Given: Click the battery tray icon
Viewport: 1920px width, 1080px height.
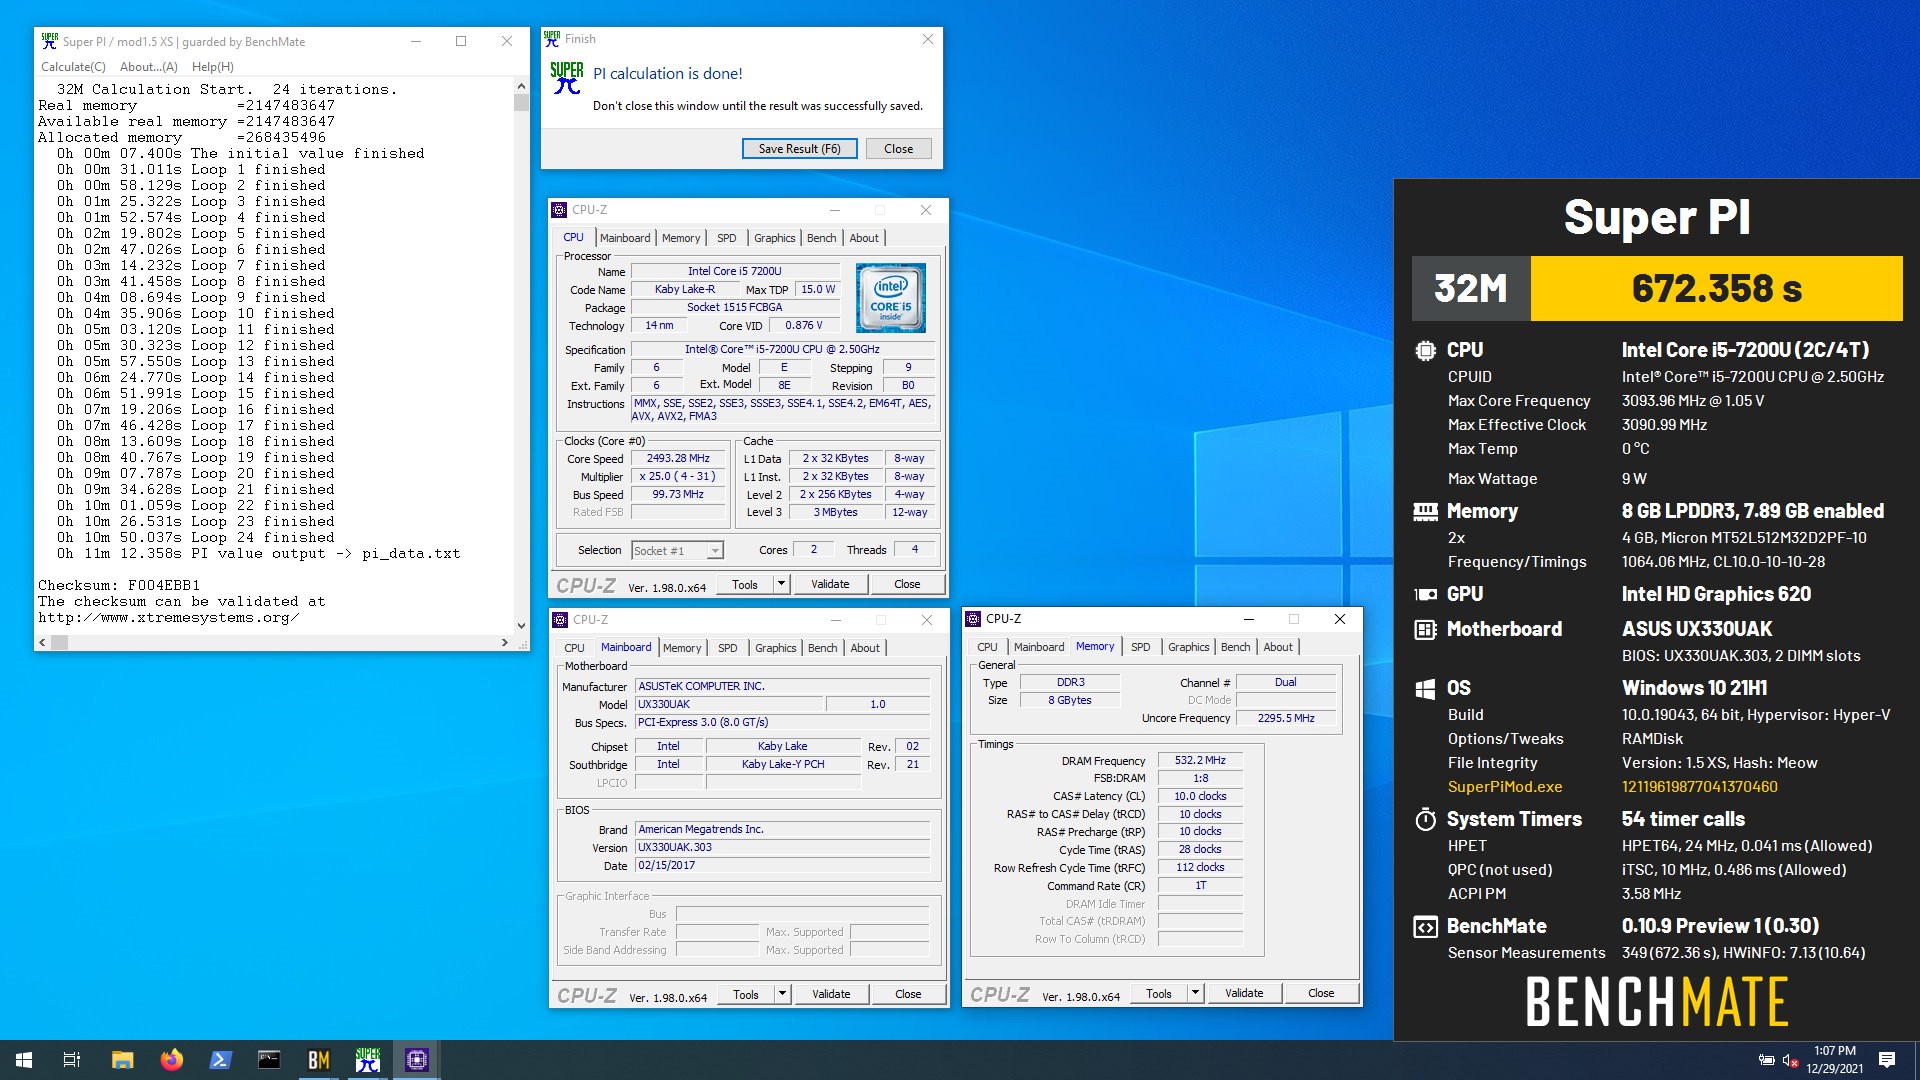Looking at the screenshot, I should [1767, 1060].
